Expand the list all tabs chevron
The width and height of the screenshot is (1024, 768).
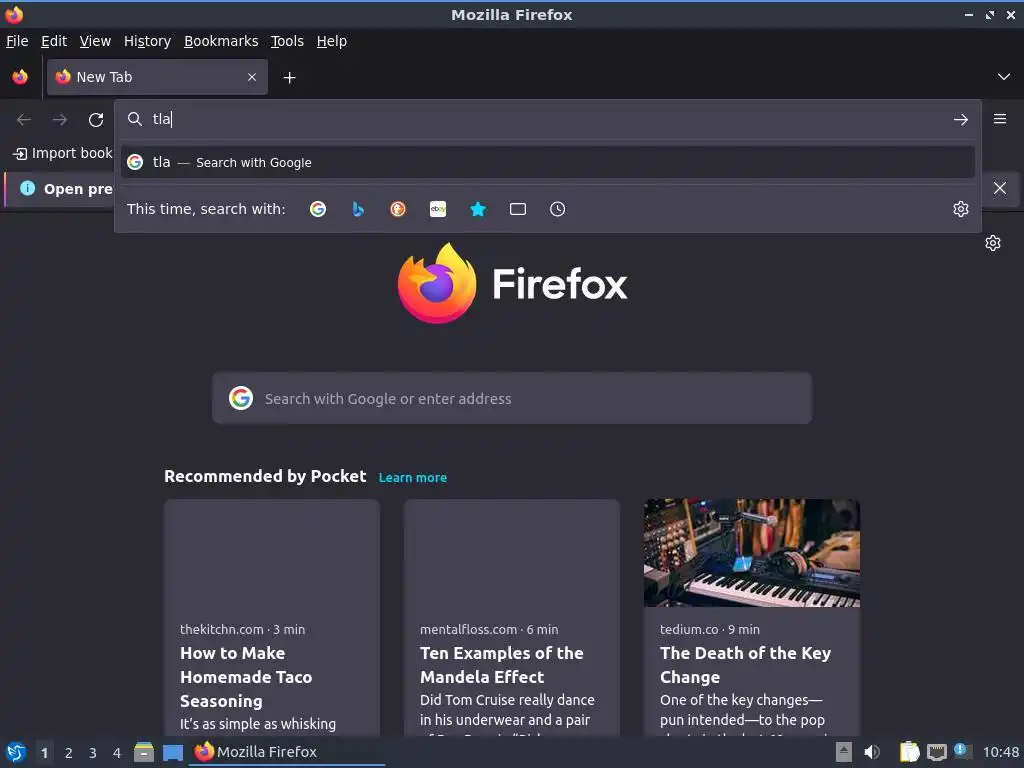click(1004, 77)
